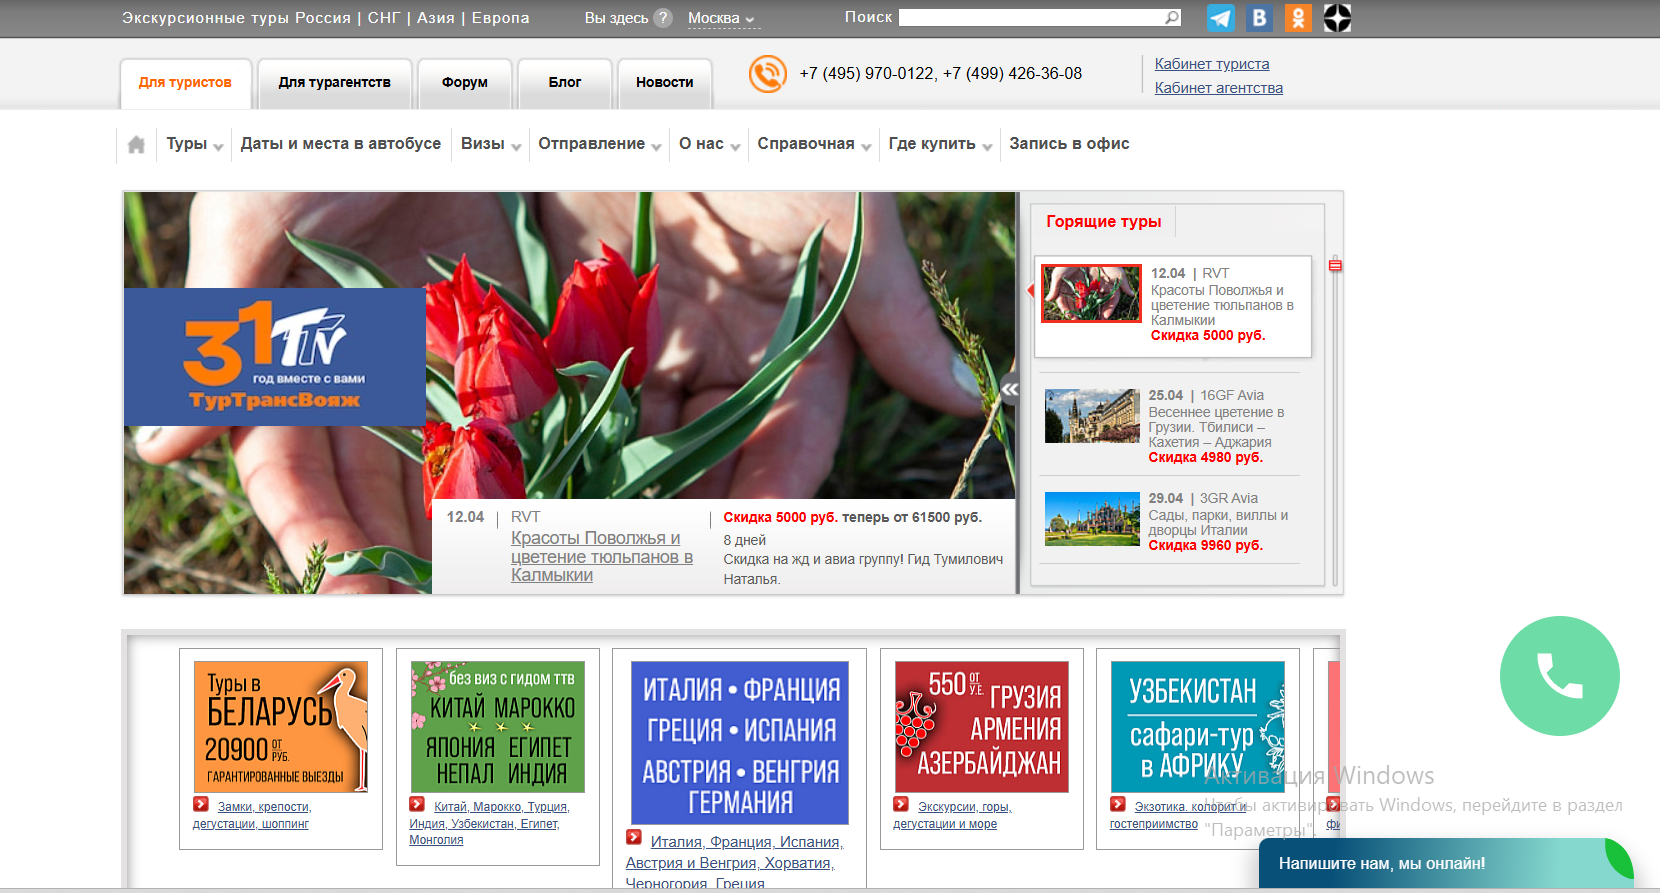Click the help question mark icon
1660x893 pixels.
click(x=663, y=18)
